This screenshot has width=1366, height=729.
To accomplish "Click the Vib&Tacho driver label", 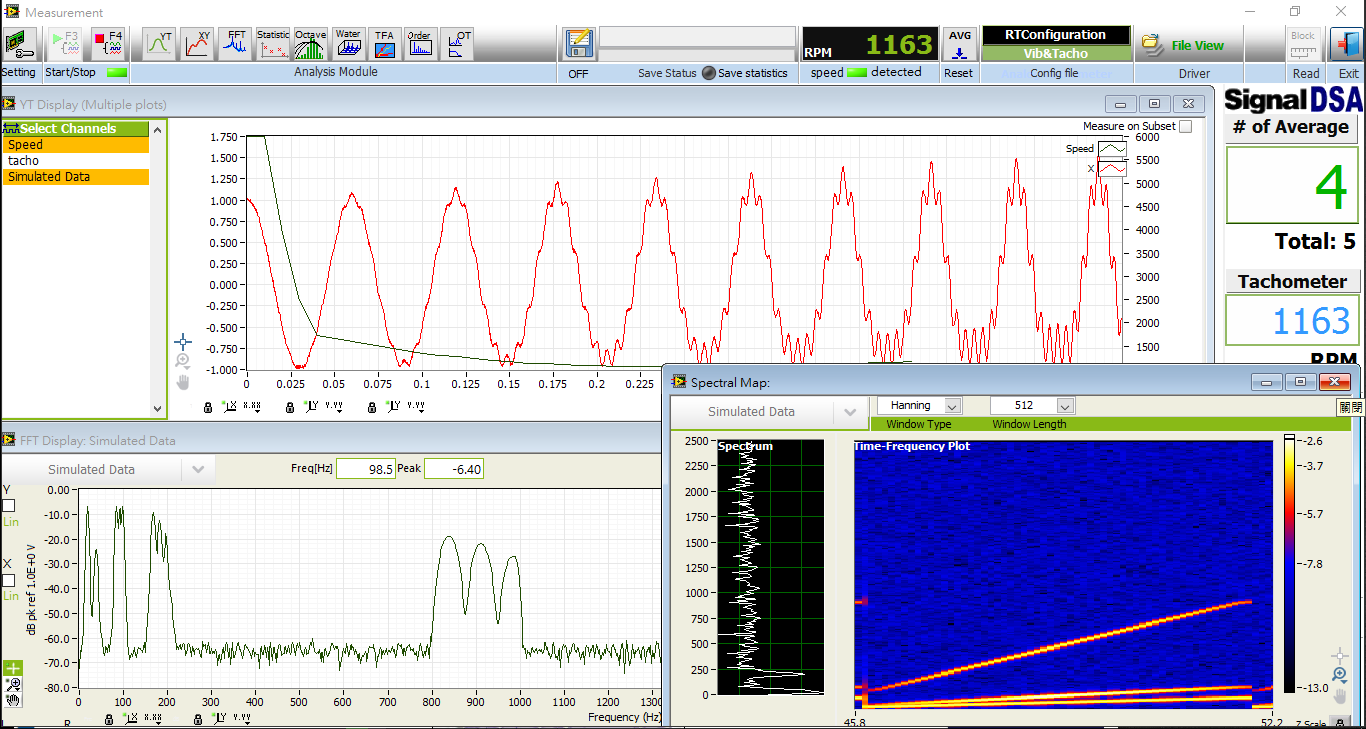I will 1055,54.
